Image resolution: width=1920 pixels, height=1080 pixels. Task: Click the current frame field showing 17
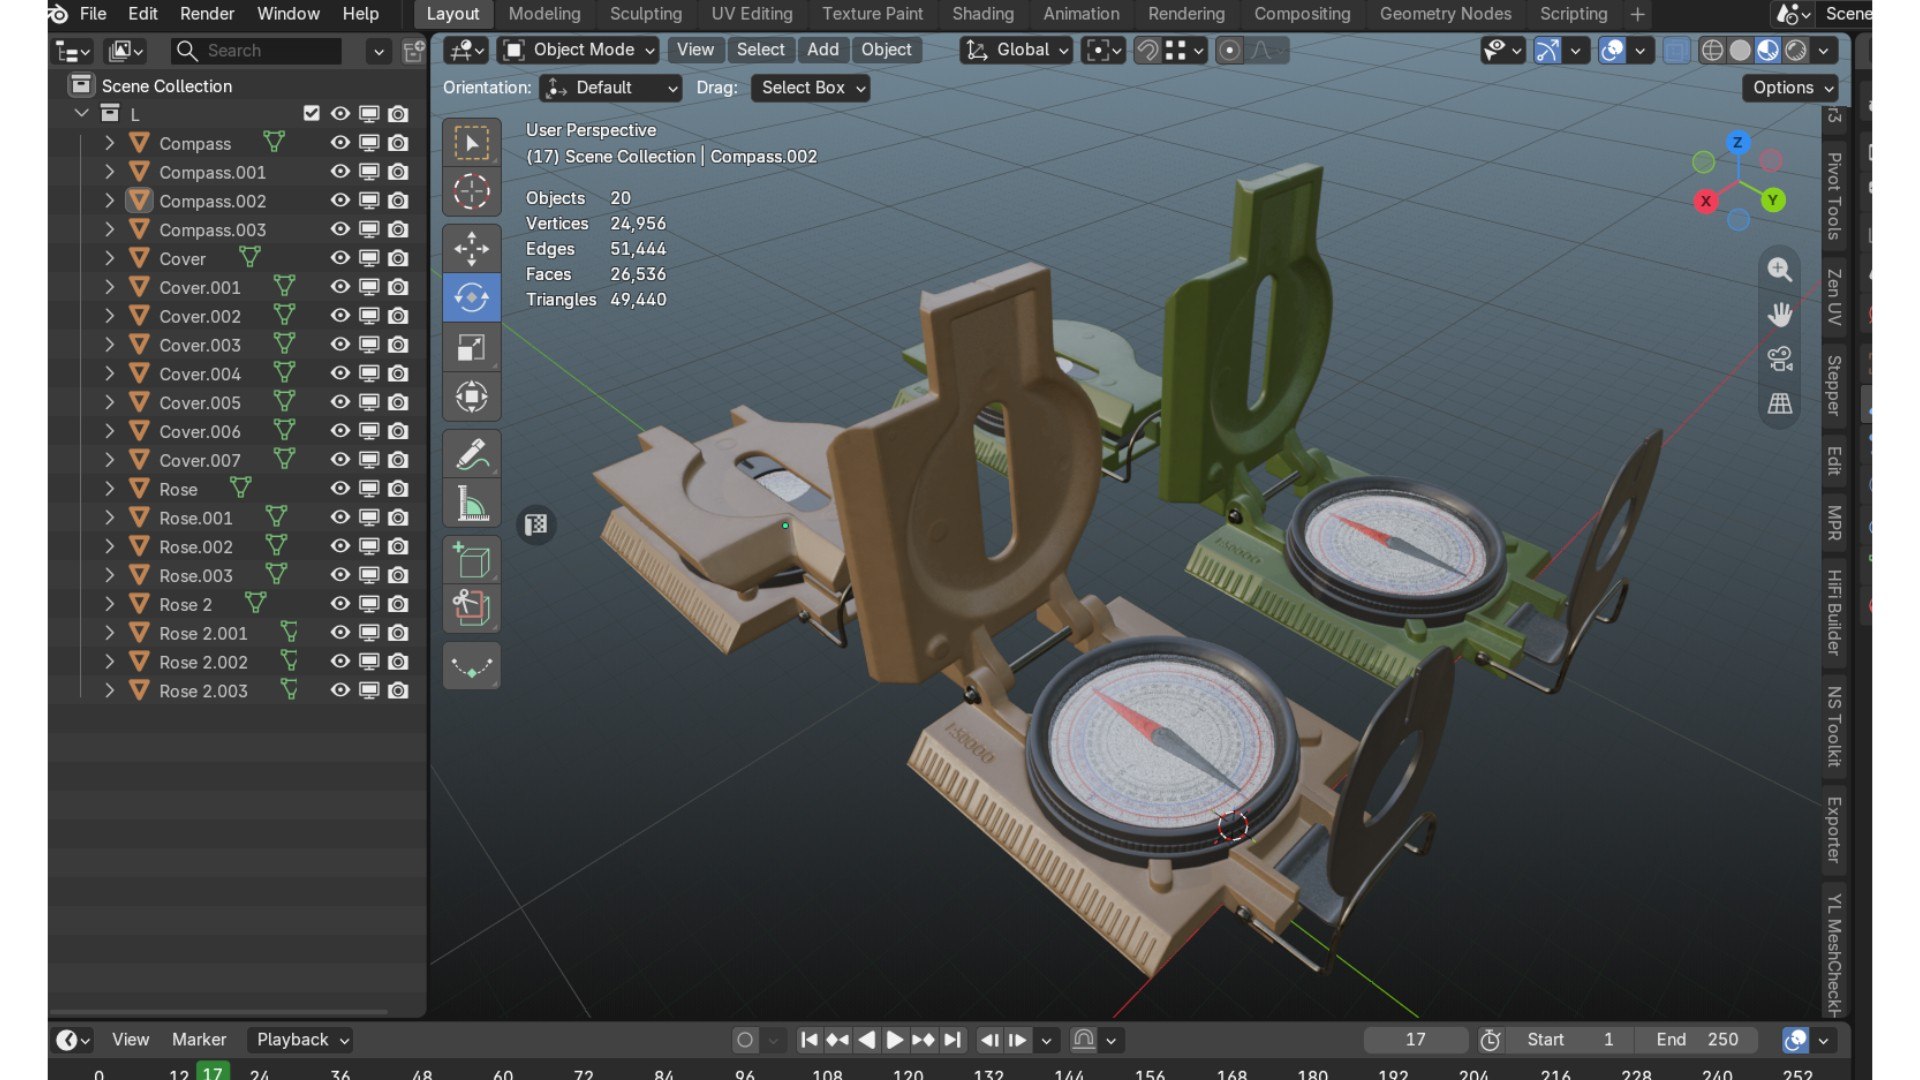(x=1415, y=1040)
